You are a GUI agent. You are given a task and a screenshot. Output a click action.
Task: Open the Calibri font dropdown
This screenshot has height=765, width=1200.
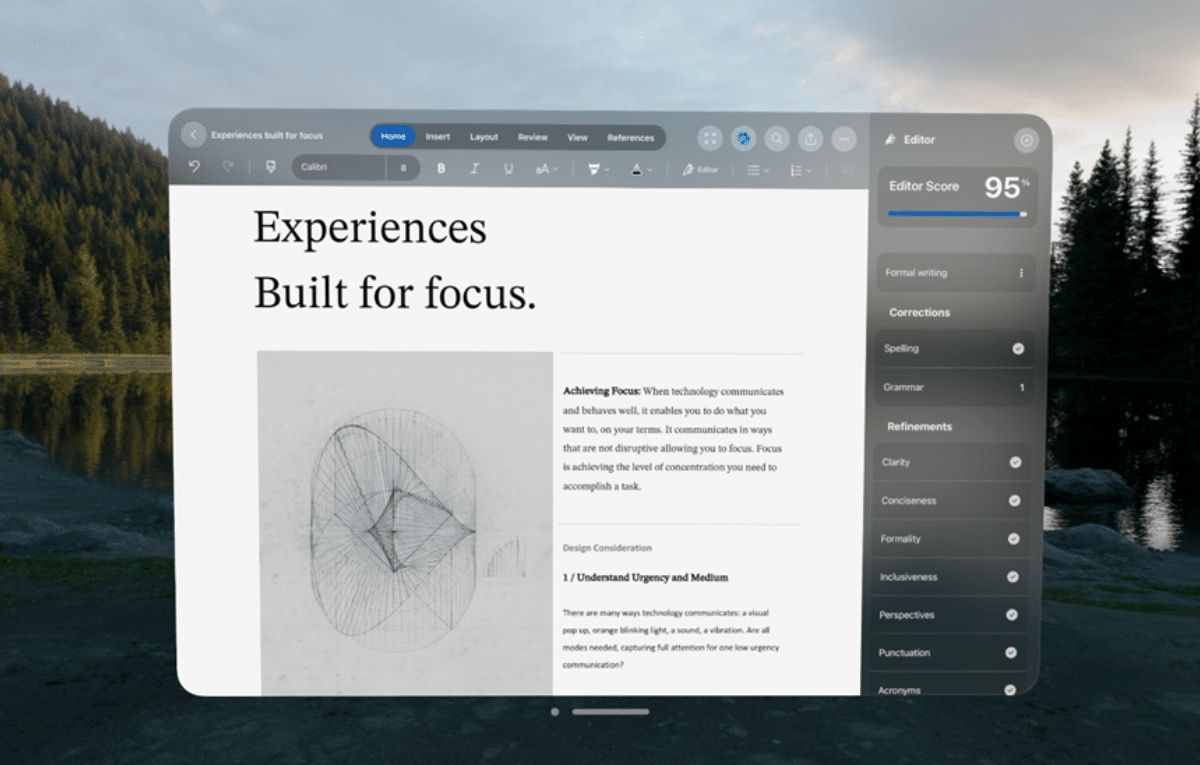click(338, 168)
